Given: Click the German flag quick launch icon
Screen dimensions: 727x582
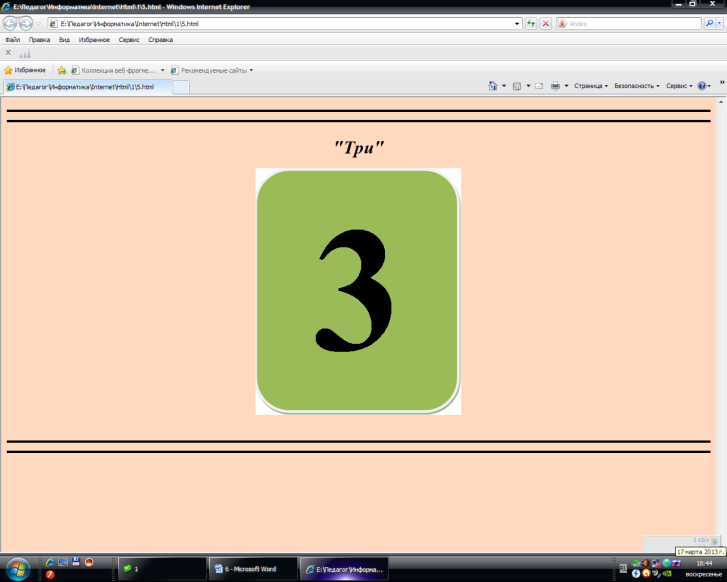Looking at the screenshot, I should (x=89, y=562).
